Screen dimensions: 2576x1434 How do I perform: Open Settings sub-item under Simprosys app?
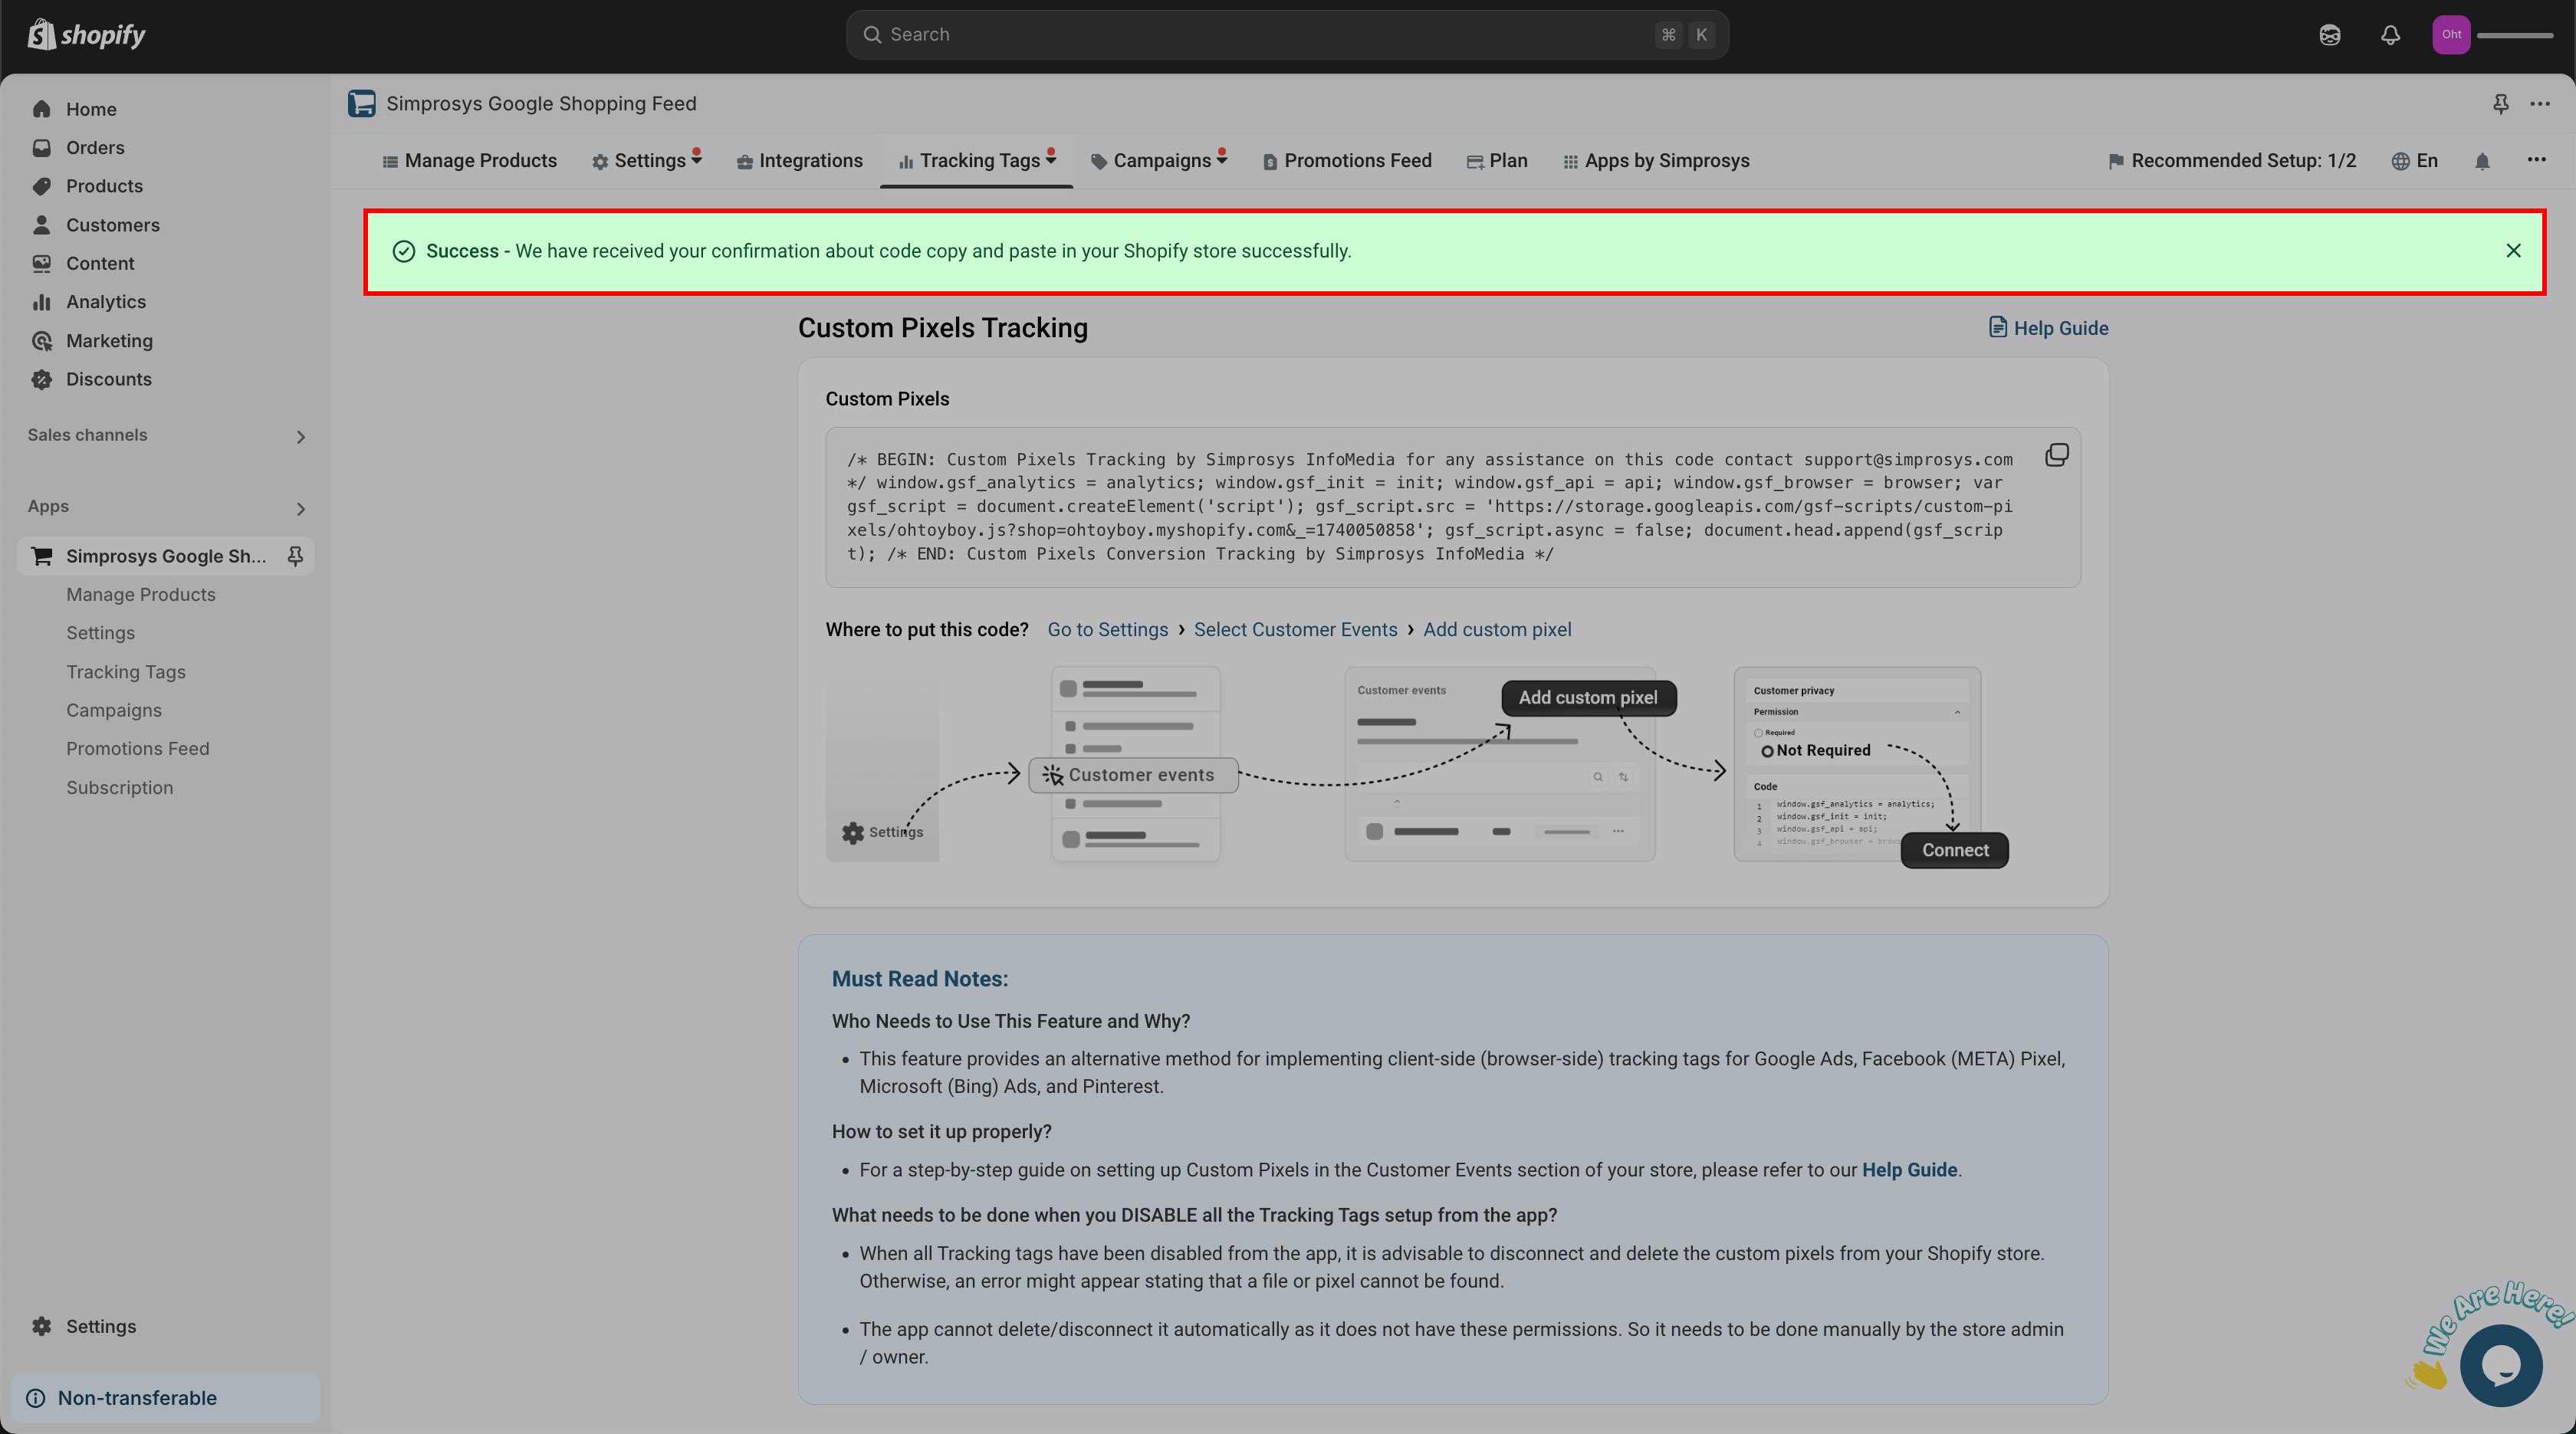(100, 633)
